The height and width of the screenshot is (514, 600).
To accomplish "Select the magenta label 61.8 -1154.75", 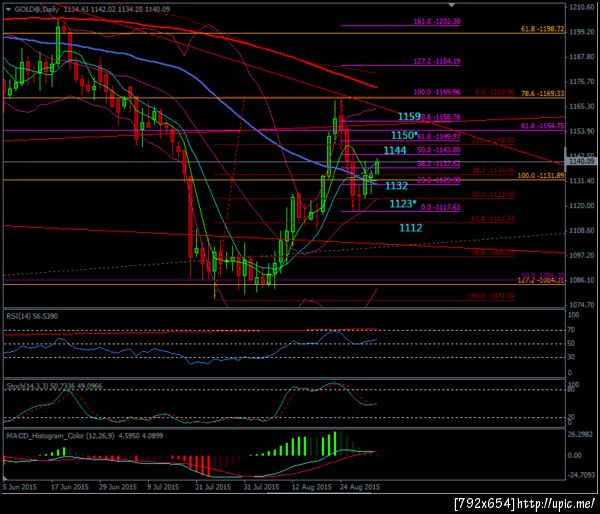I will 543,126.
